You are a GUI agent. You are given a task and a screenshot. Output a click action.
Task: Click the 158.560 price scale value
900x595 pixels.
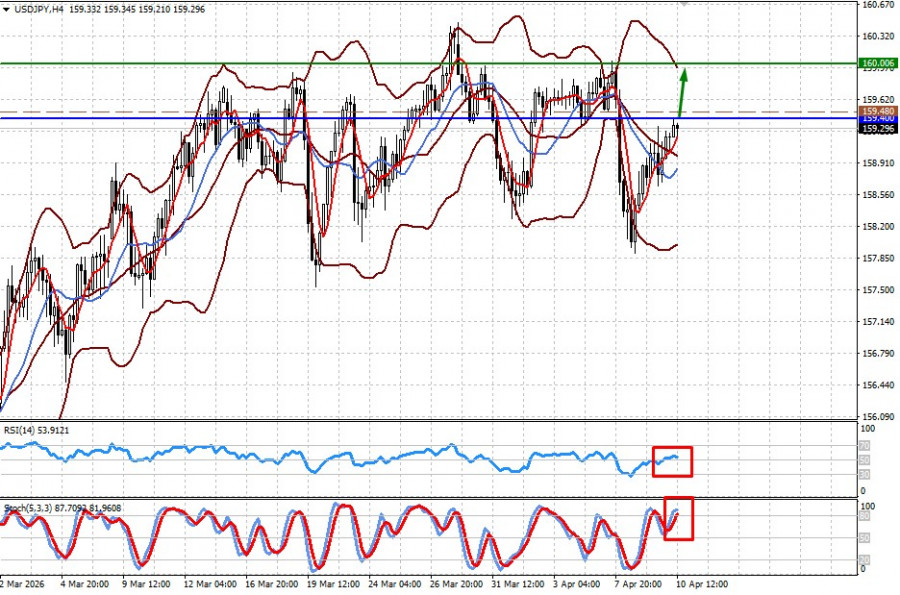tap(878, 195)
